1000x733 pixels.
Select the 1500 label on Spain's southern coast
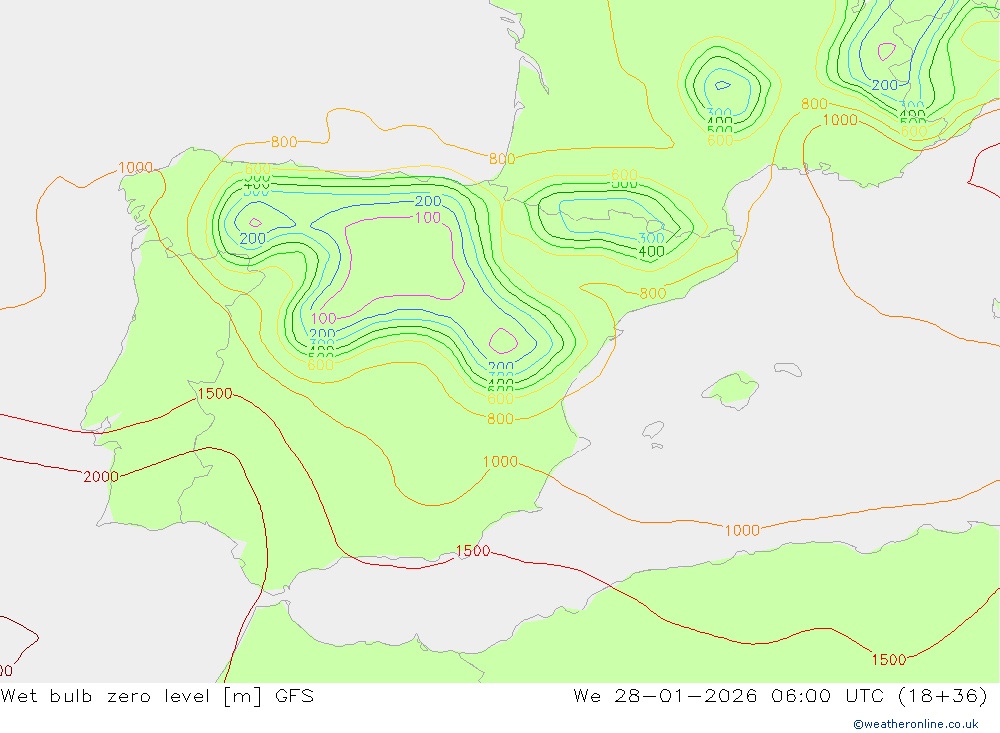coord(473,551)
